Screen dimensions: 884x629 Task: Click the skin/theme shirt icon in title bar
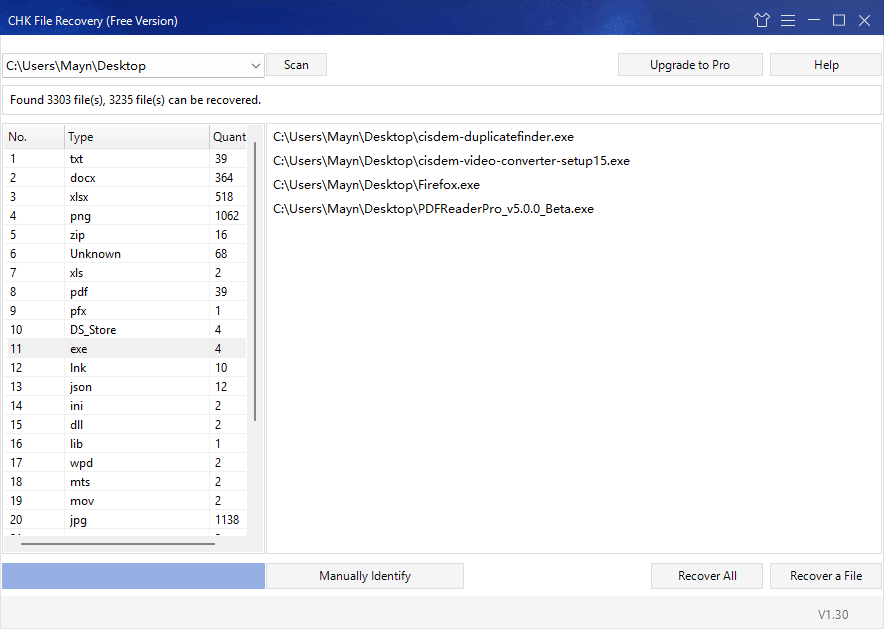761,19
